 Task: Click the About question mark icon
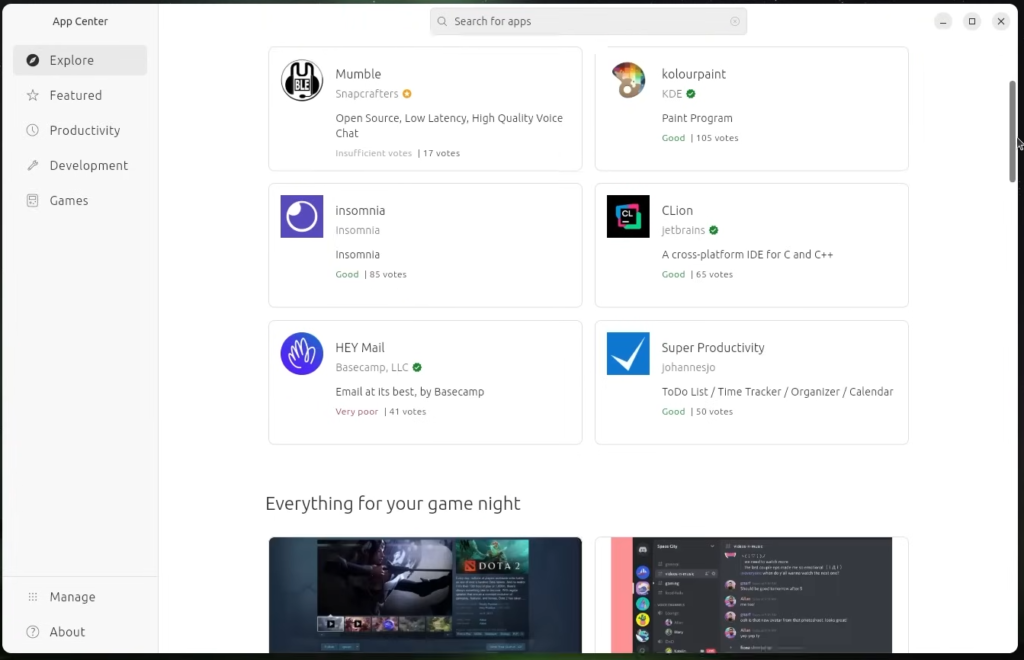tap(33, 632)
